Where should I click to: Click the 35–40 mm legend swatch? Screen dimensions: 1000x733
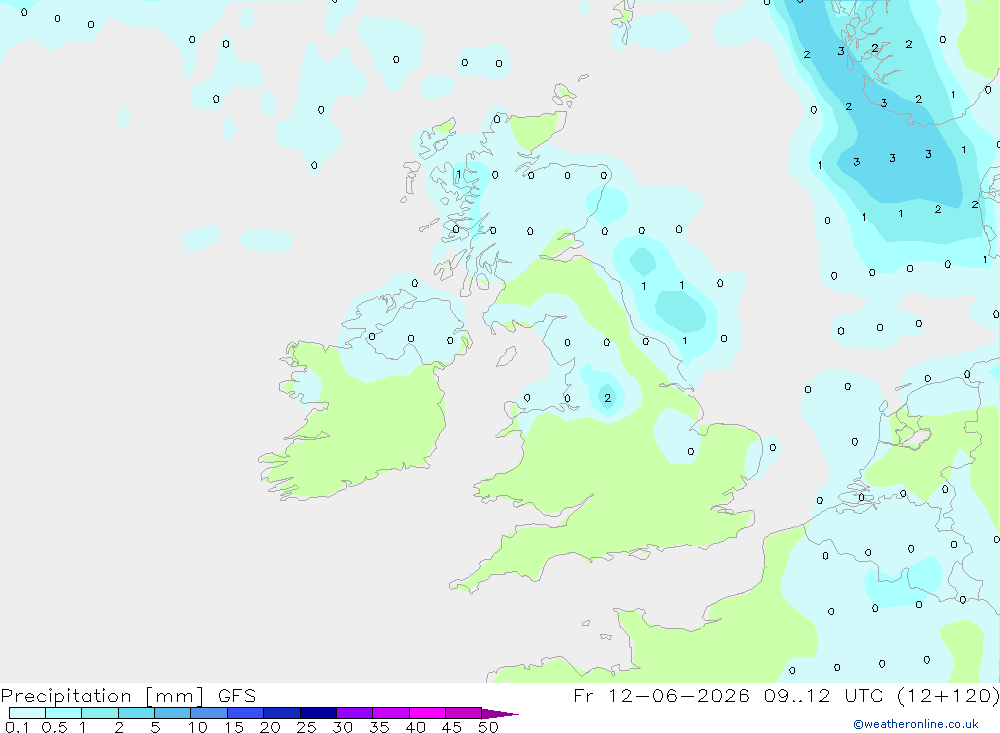point(391,713)
